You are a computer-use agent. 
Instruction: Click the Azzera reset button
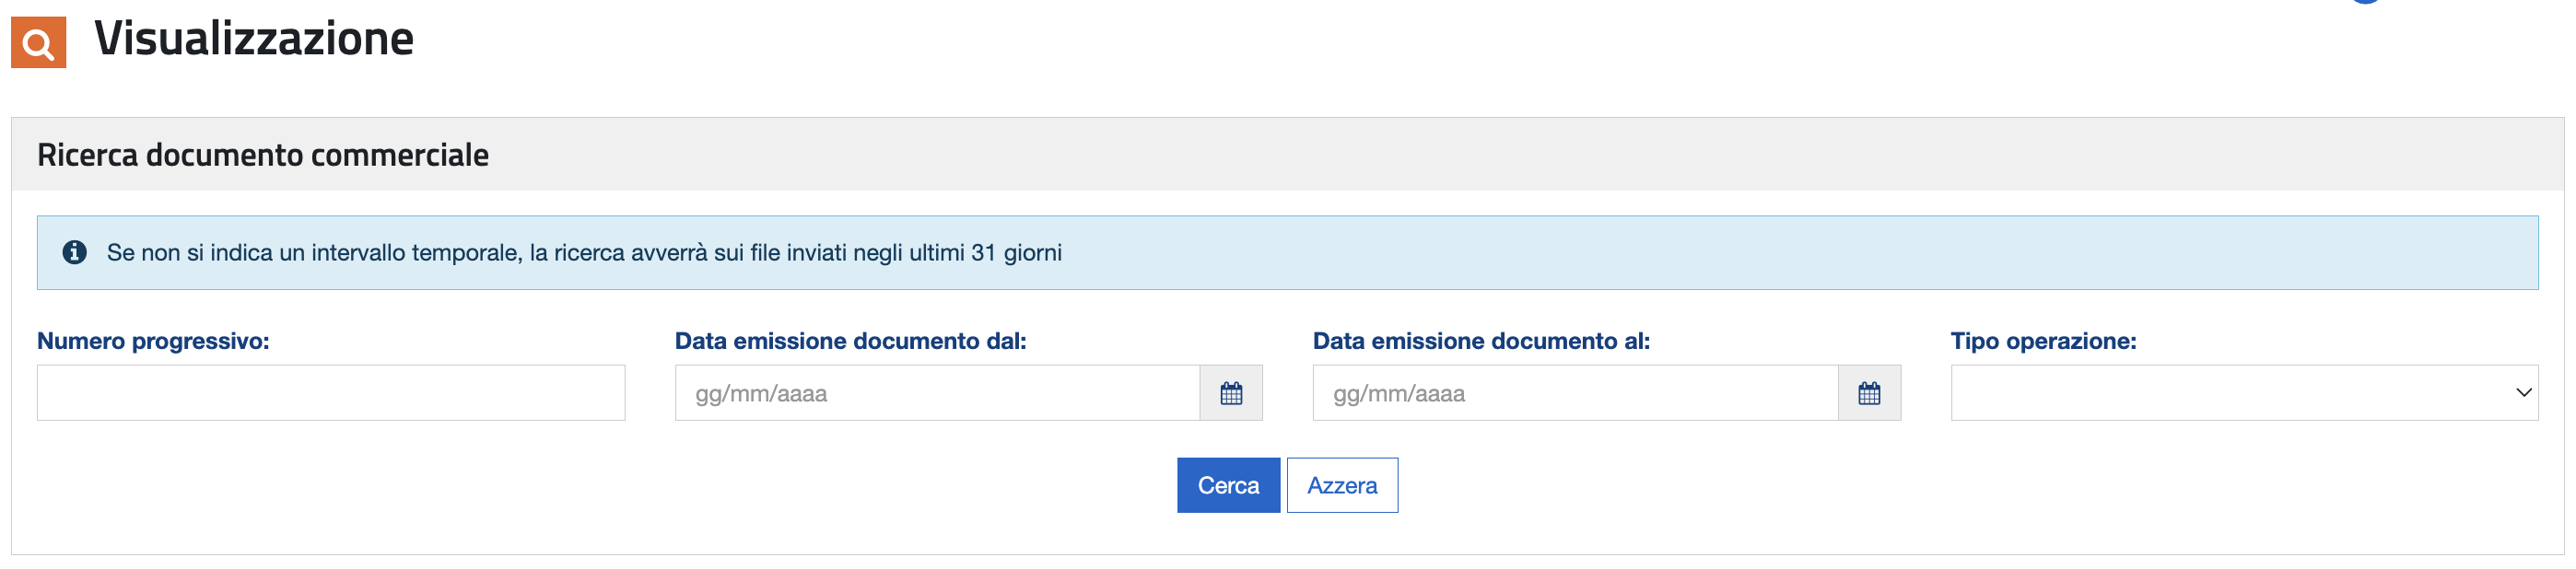point(1342,485)
